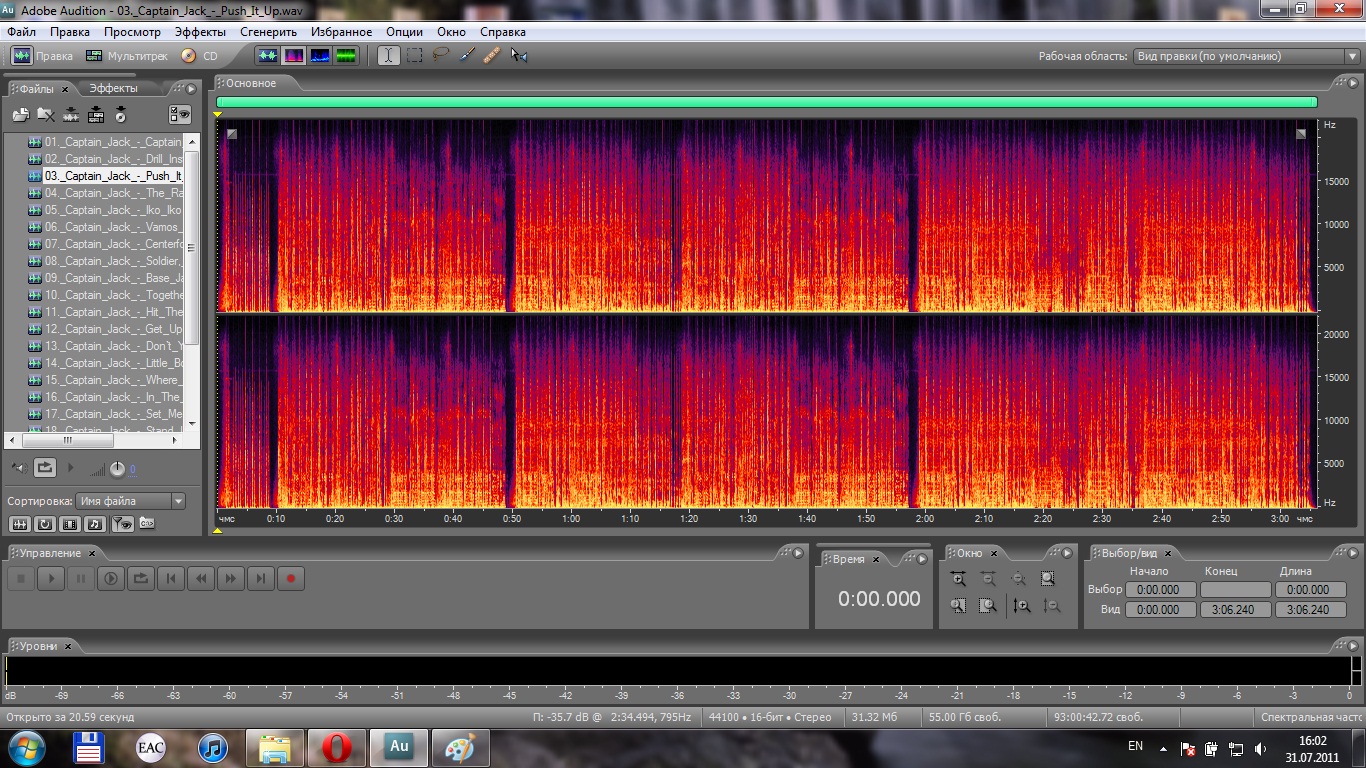Click Play button in Управление panel
This screenshot has width=1366, height=768.
[x=51, y=578]
